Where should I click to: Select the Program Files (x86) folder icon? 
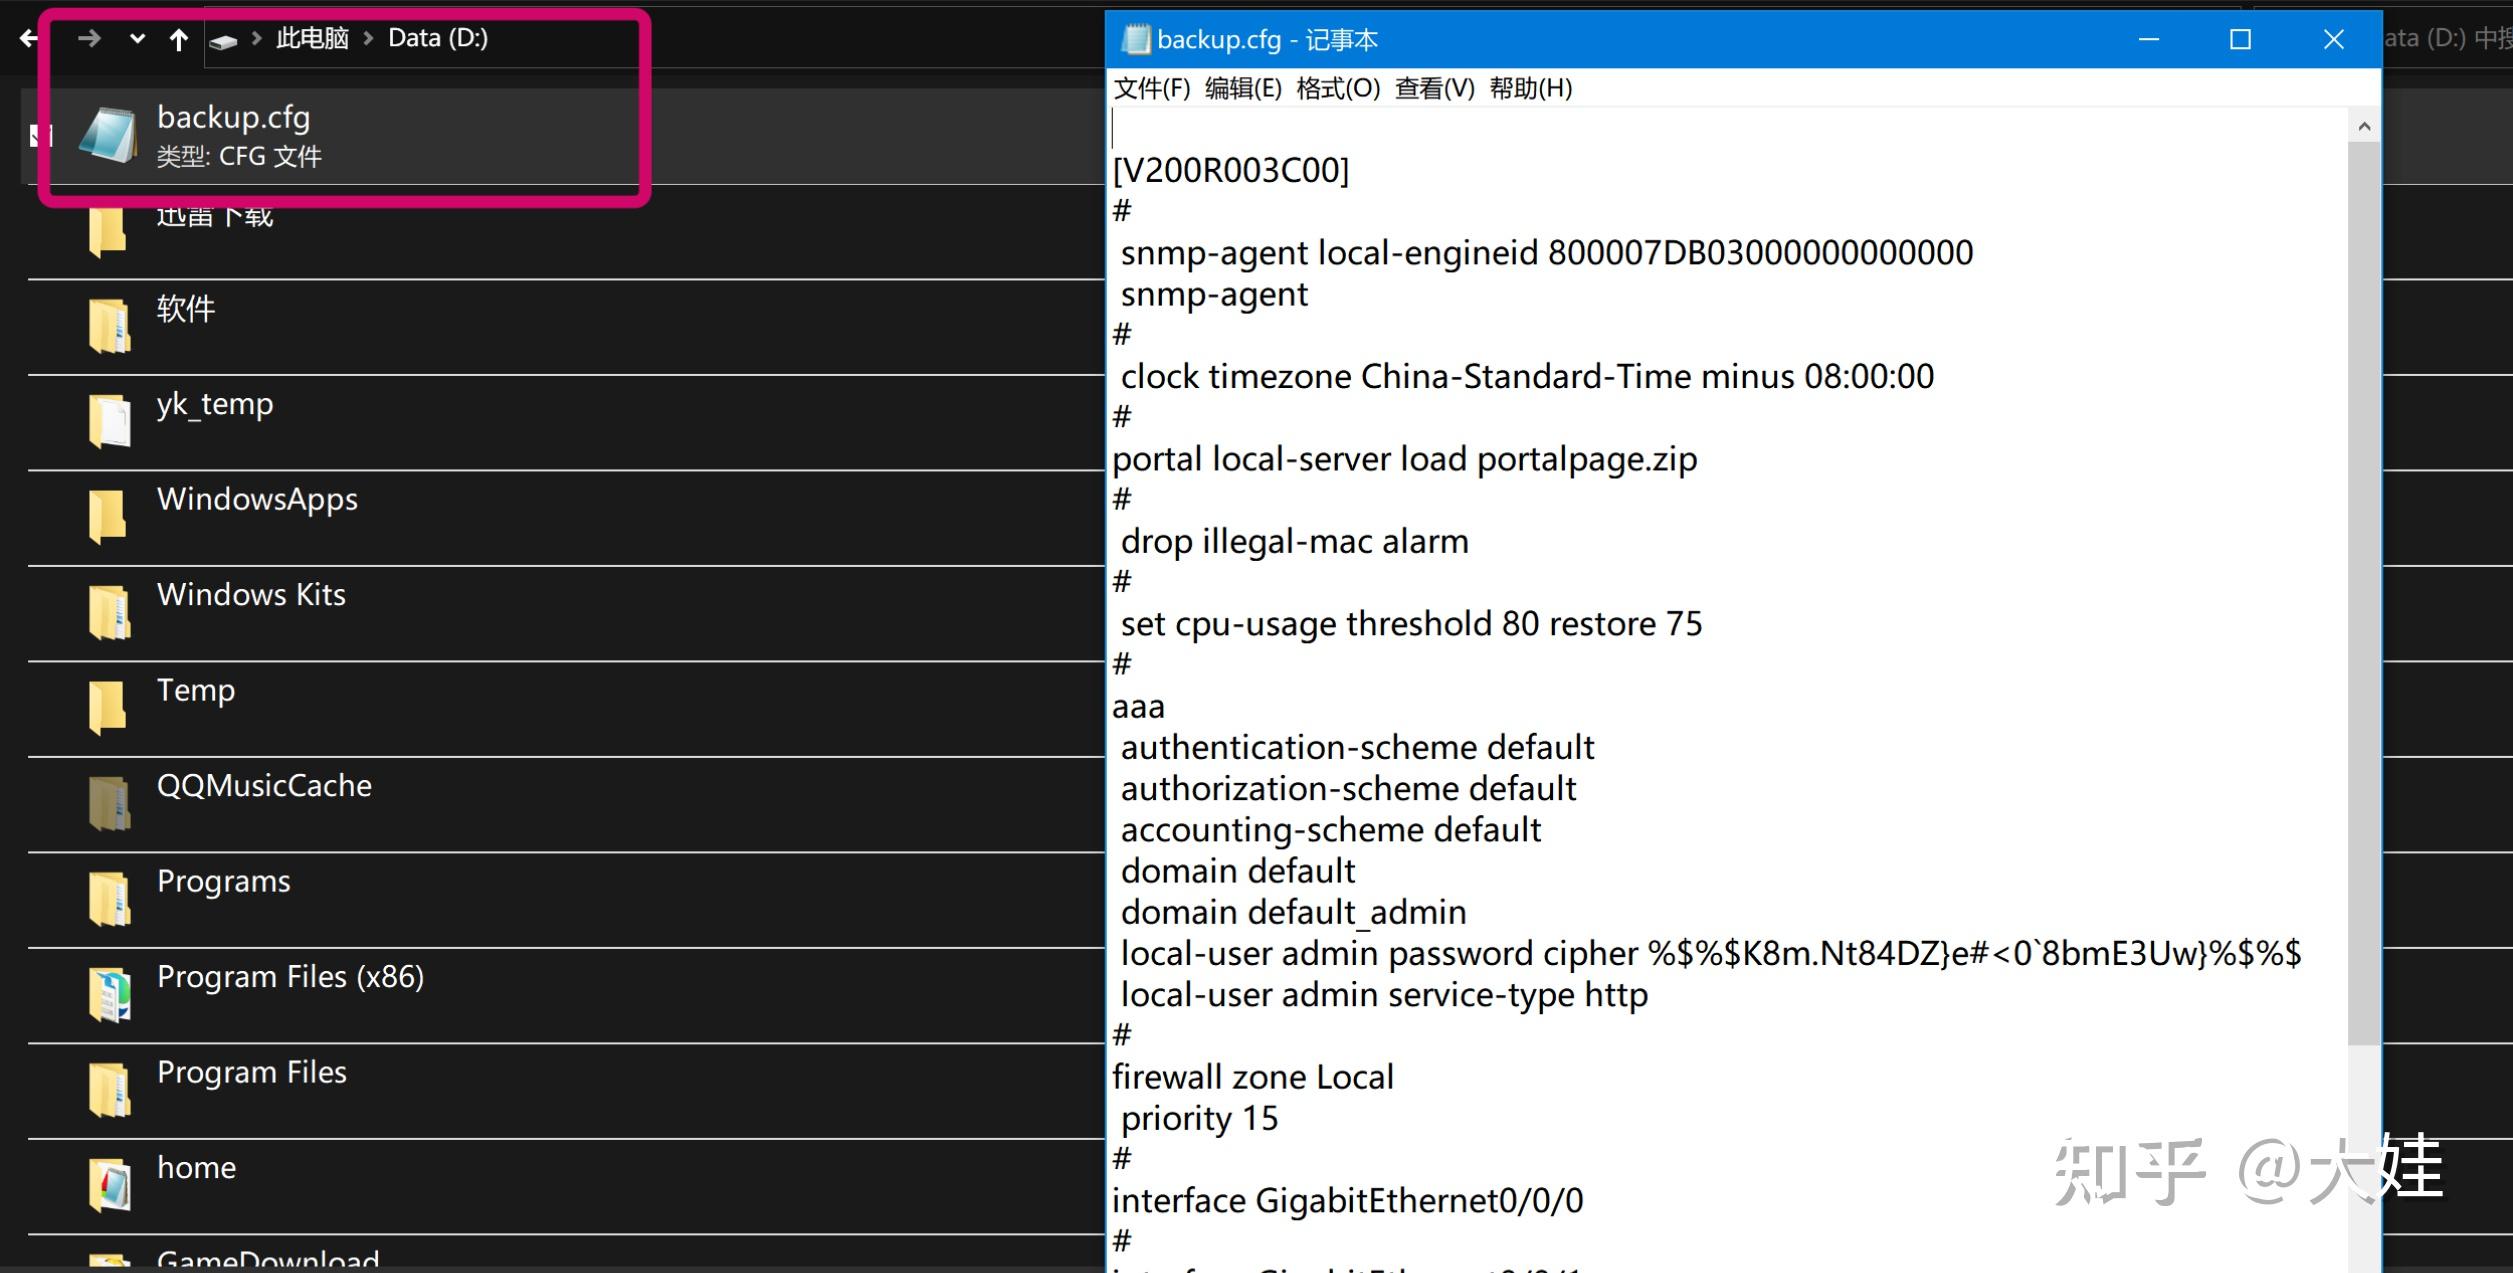[109, 995]
